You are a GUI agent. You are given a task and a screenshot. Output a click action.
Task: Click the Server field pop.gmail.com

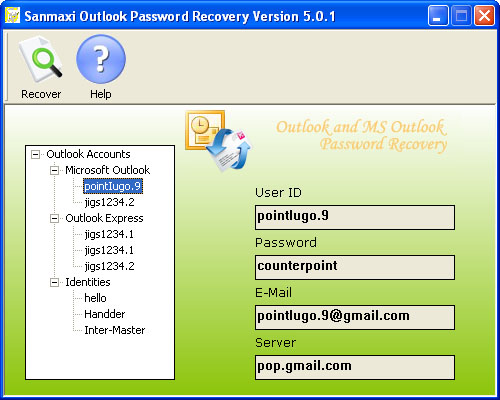(355, 367)
